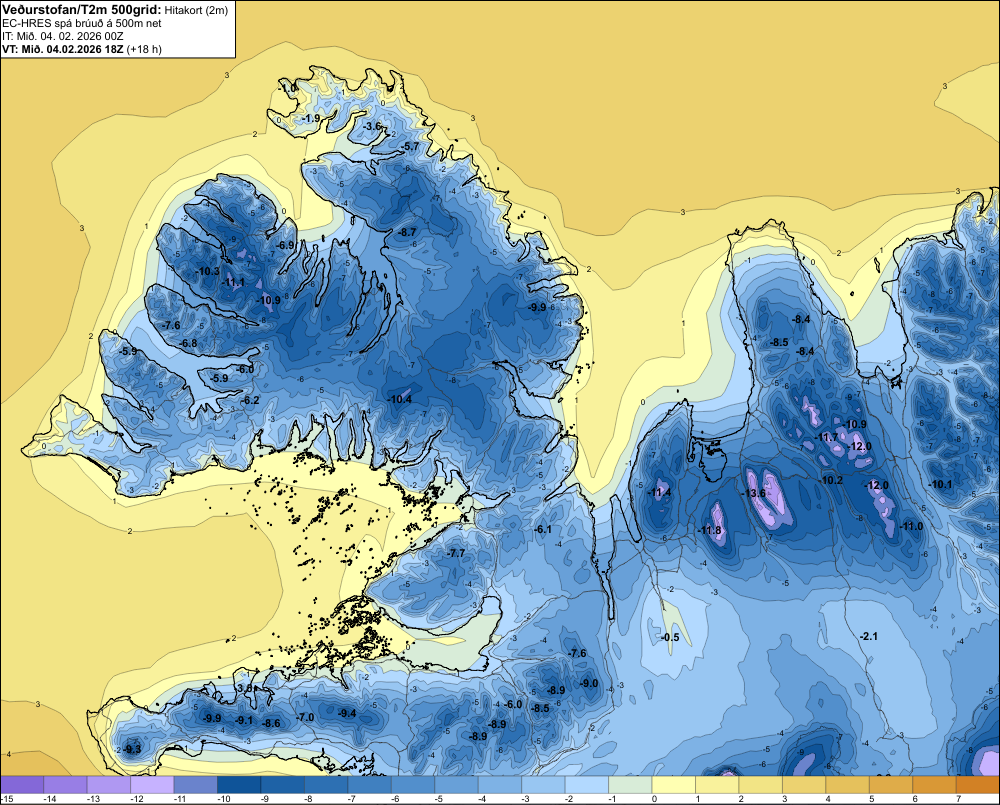Image resolution: width=1000 pixels, height=805 pixels.
Task: Click the -10.3 temperature label
Action: (207, 271)
